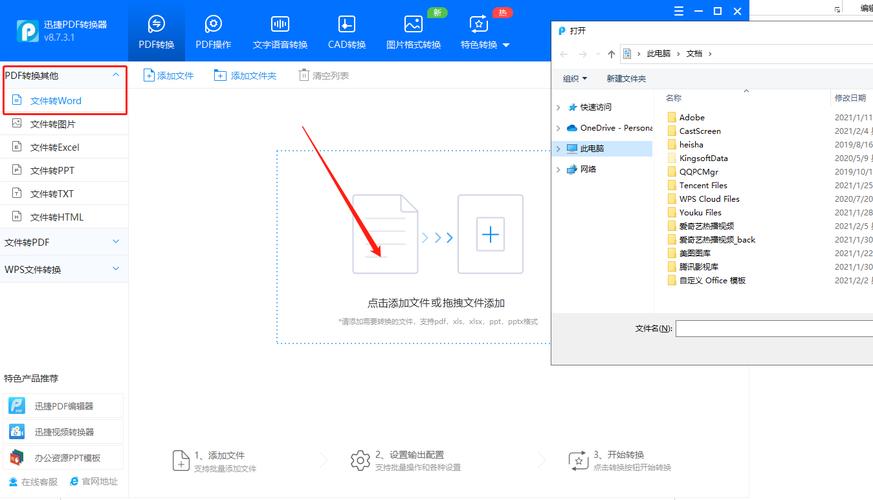This screenshot has width=873, height=500.
Task: Go back in the Open dialog
Action: (563, 54)
